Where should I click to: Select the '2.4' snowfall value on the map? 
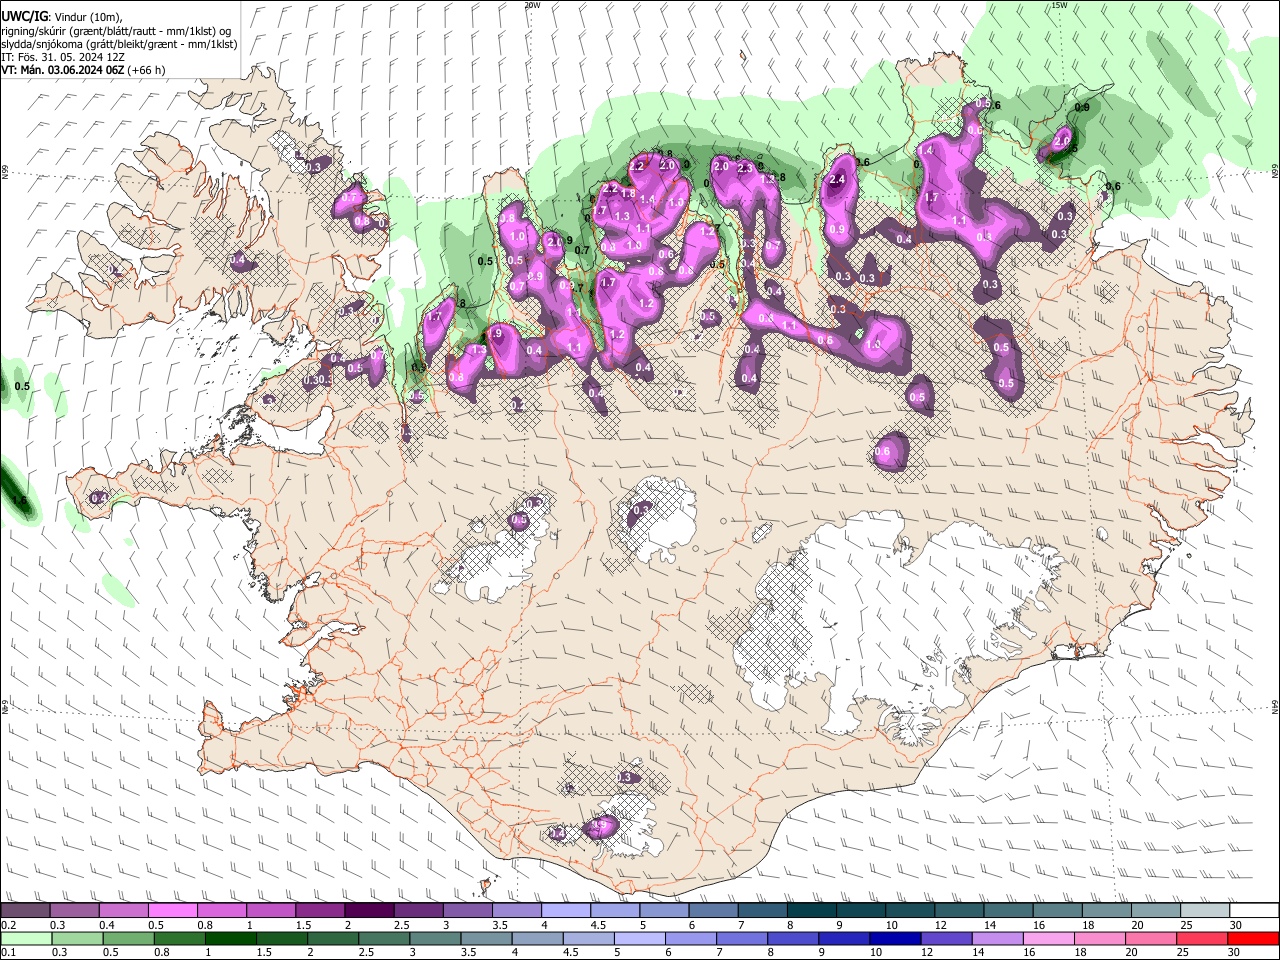point(838,180)
